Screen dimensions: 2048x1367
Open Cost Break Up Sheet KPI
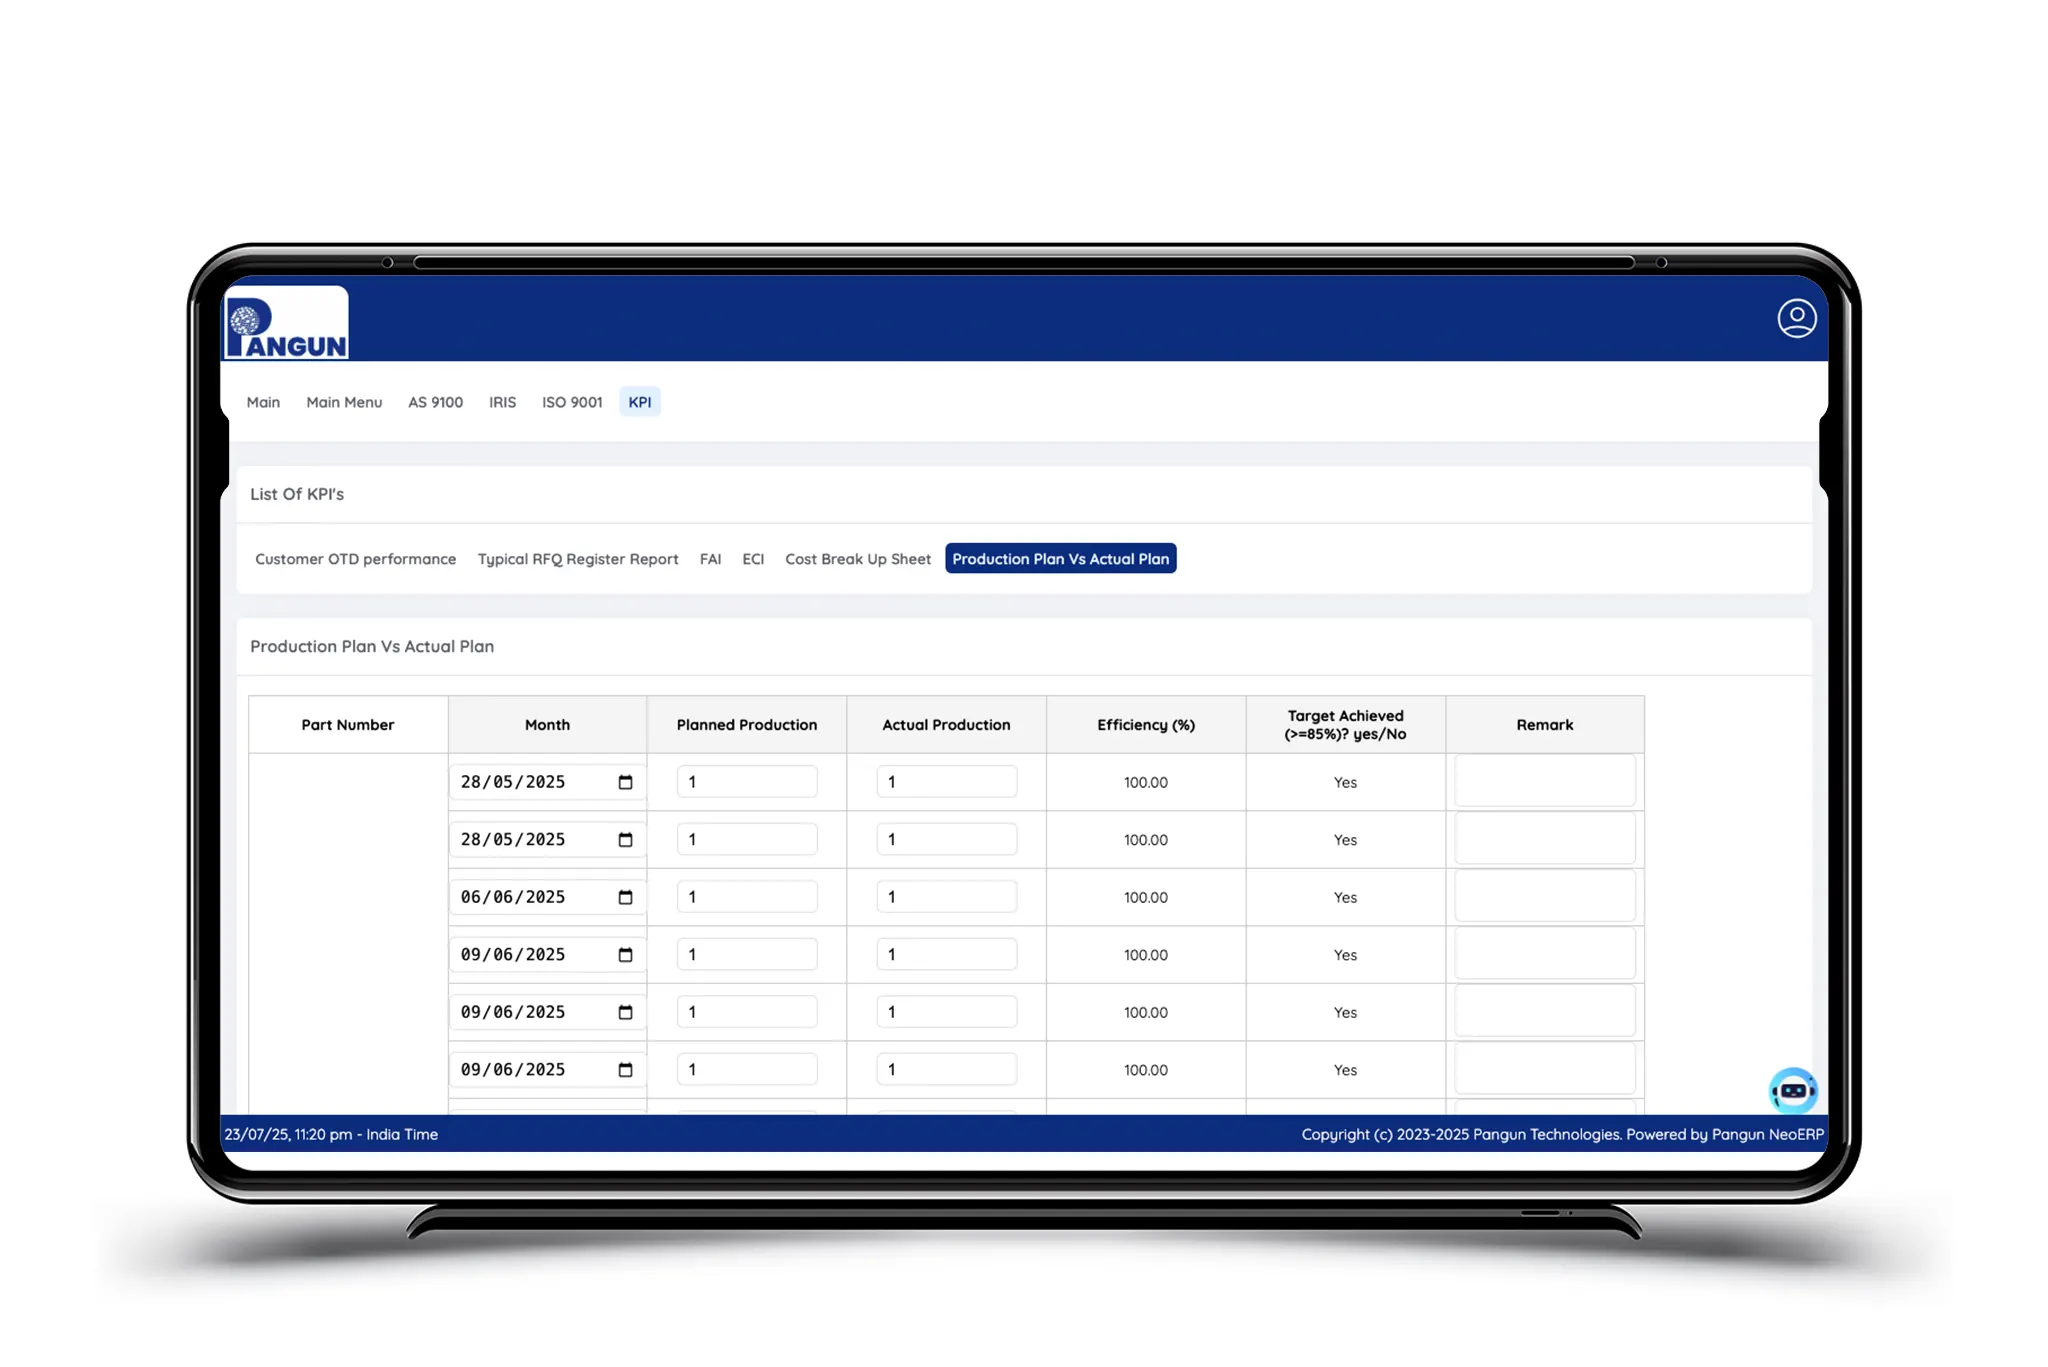pyautogui.click(x=857, y=559)
